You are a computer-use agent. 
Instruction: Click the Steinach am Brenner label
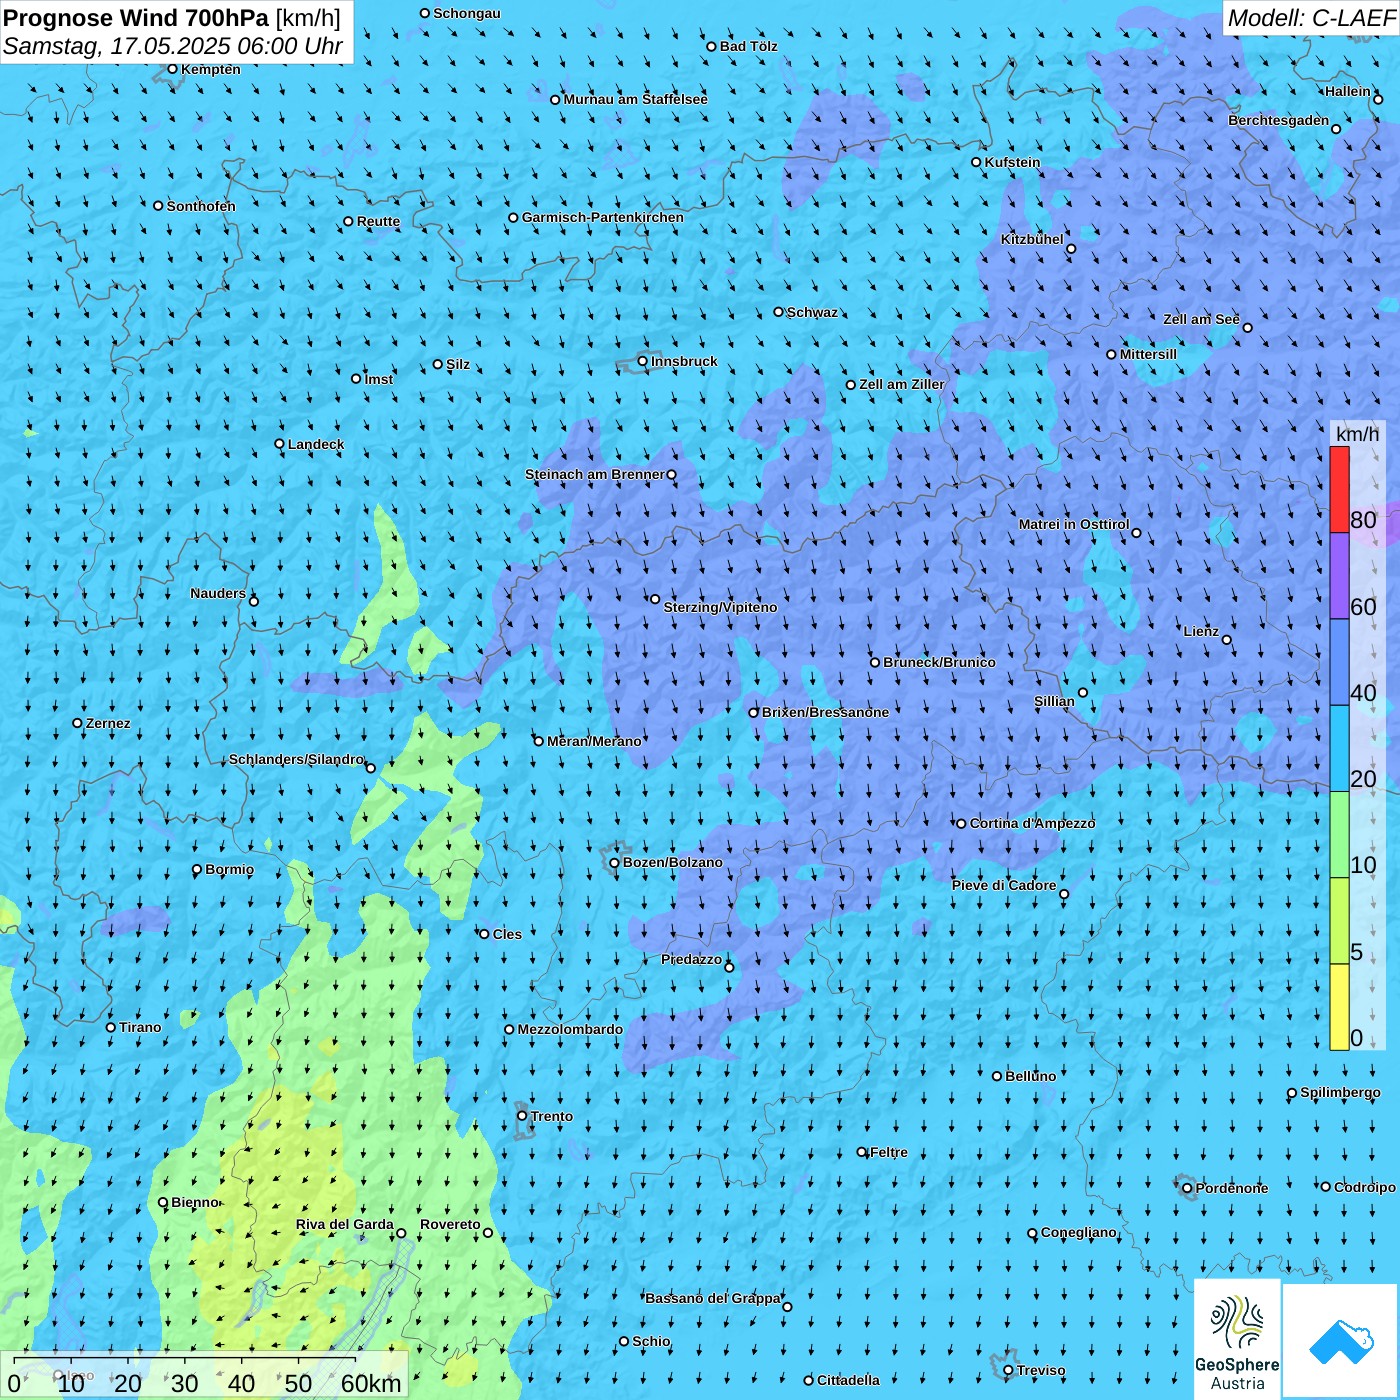pyautogui.click(x=594, y=474)
